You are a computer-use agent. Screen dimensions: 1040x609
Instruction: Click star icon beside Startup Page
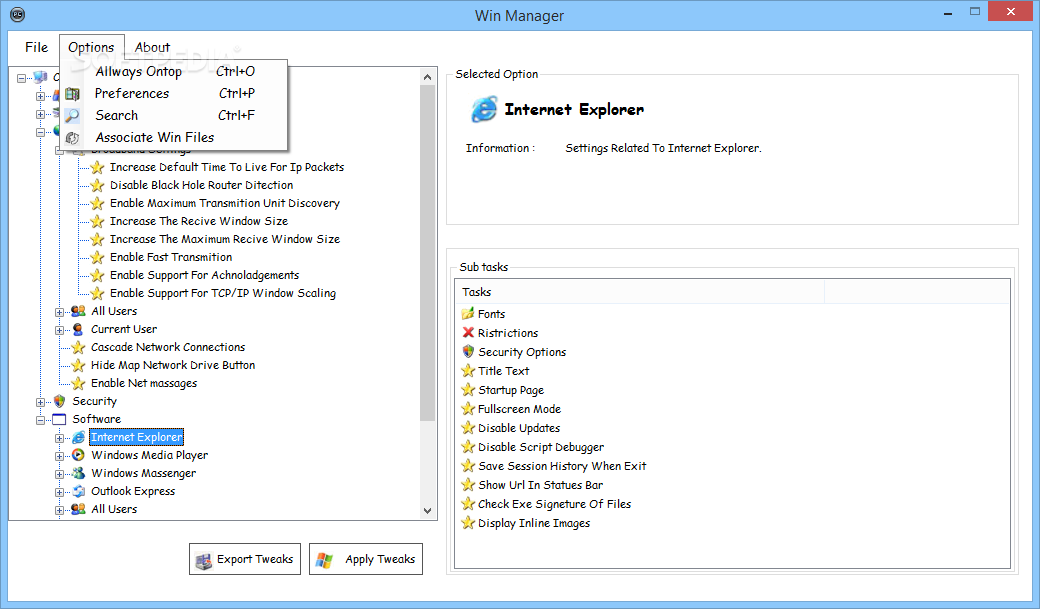(468, 389)
